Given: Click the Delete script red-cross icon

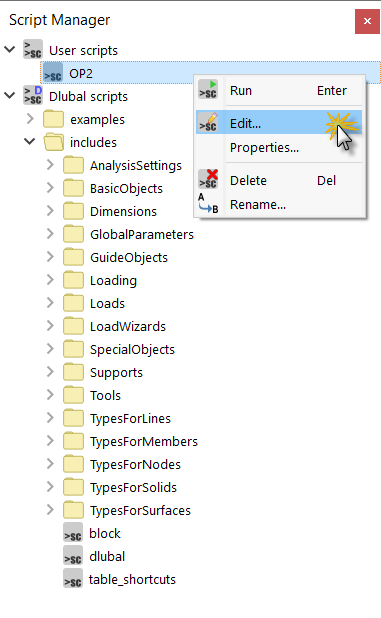Looking at the screenshot, I should coord(208,179).
